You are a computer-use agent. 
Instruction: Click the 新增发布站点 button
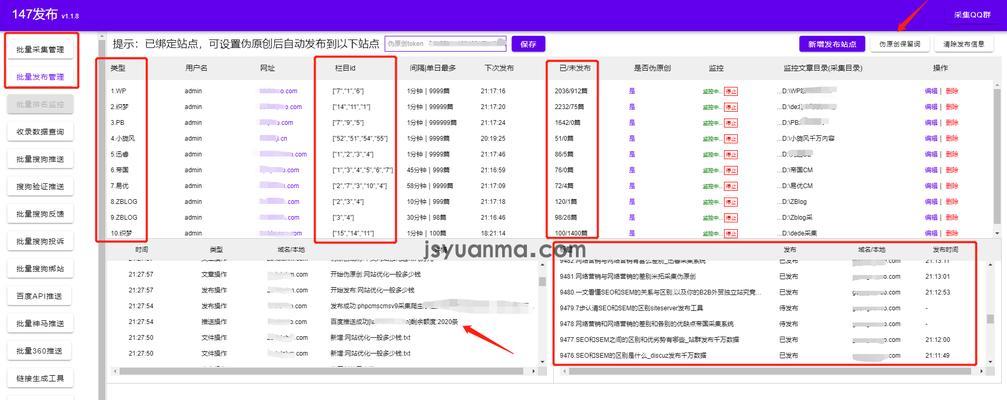(x=832, y=44)
